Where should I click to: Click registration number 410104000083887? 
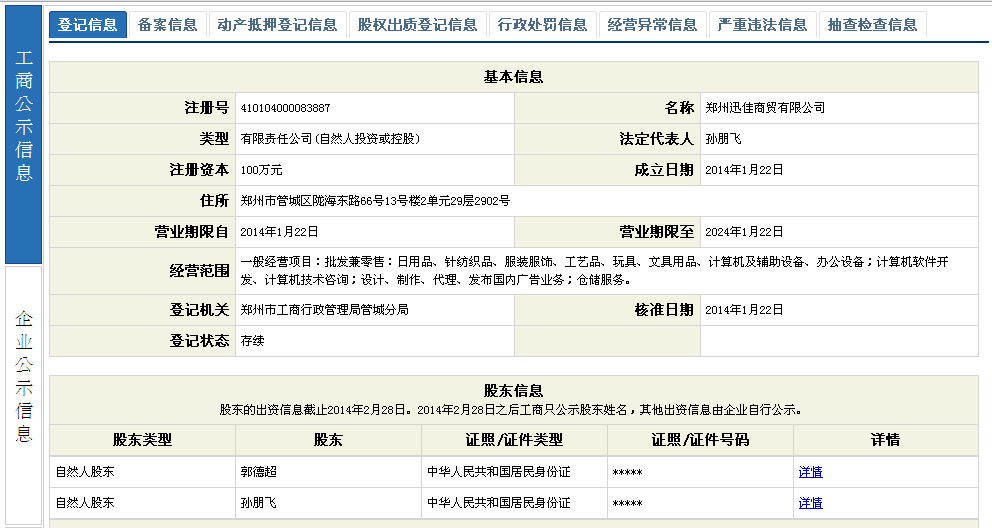point(285,108)
